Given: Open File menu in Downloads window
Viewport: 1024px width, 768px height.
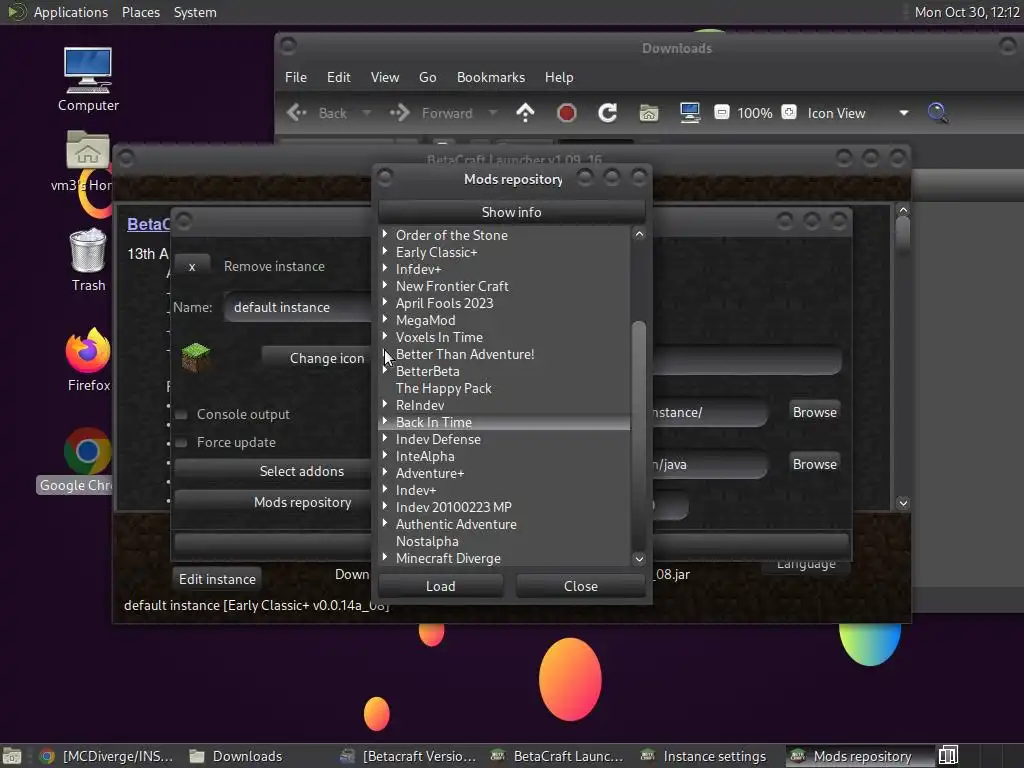Looking at the screenshot, I should click(296, 77).
